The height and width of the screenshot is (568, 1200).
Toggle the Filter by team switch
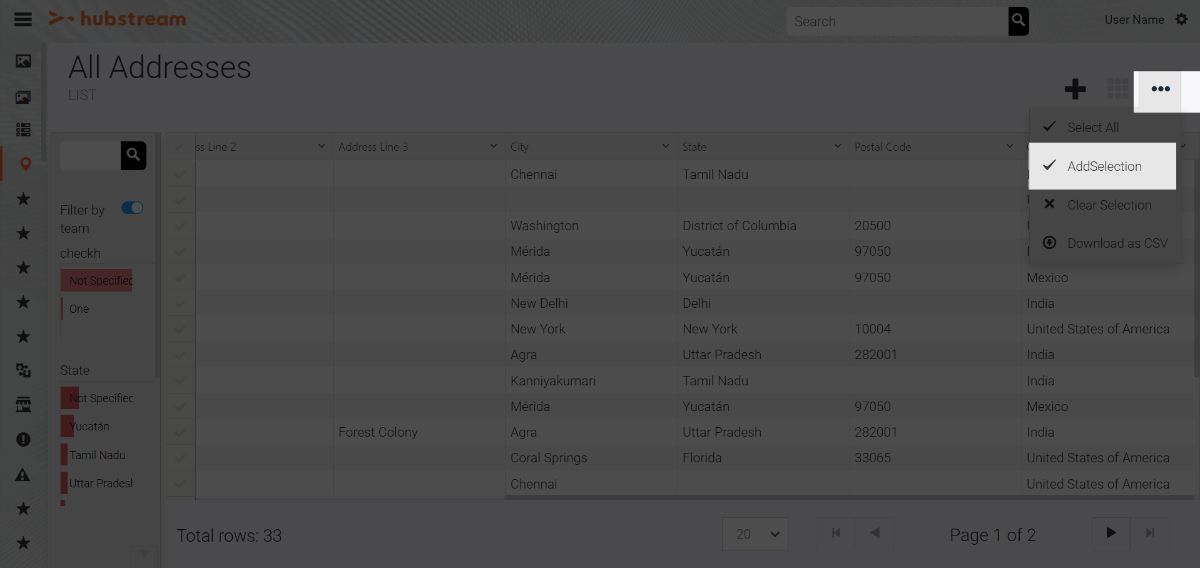point(132,208)
